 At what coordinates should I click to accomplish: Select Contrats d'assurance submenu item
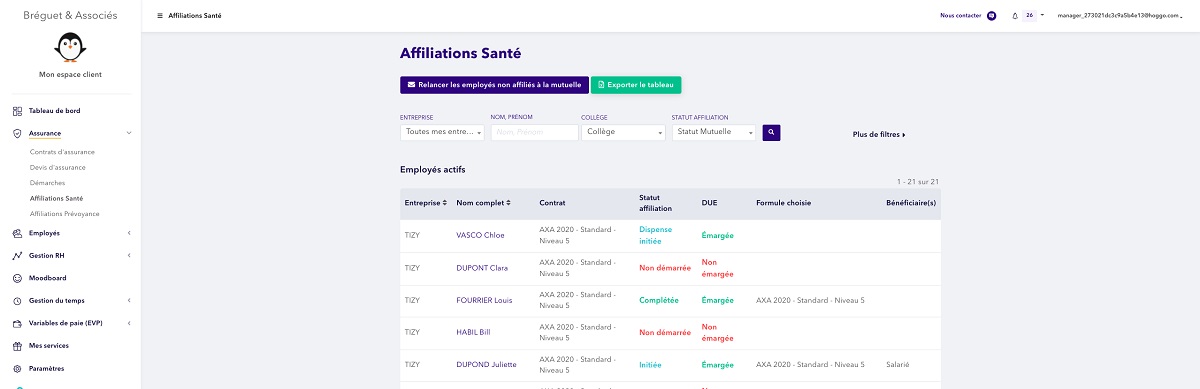62,152
